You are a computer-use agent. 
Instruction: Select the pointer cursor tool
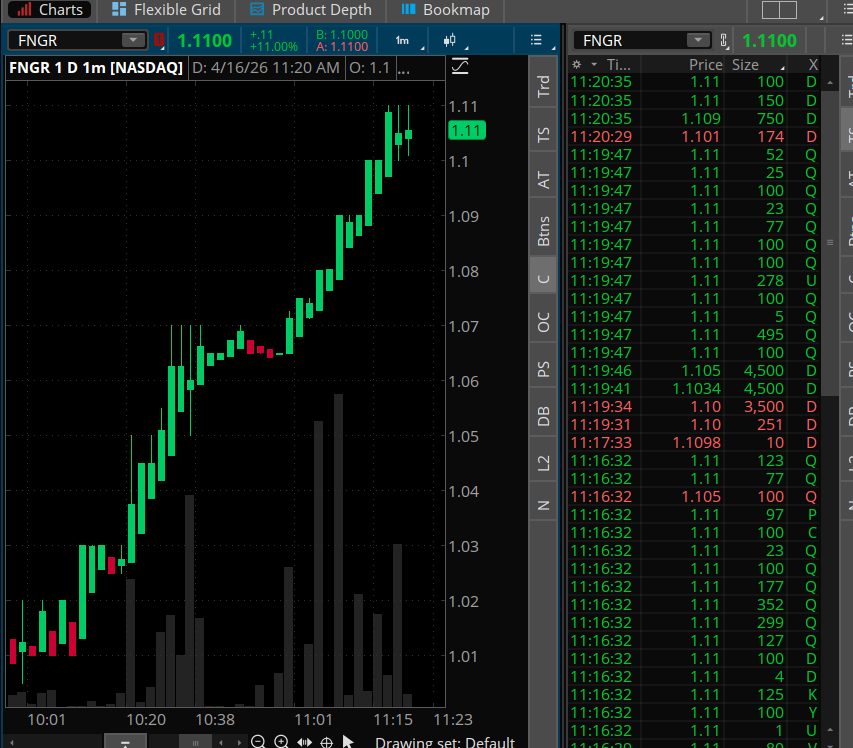point(348,742)
